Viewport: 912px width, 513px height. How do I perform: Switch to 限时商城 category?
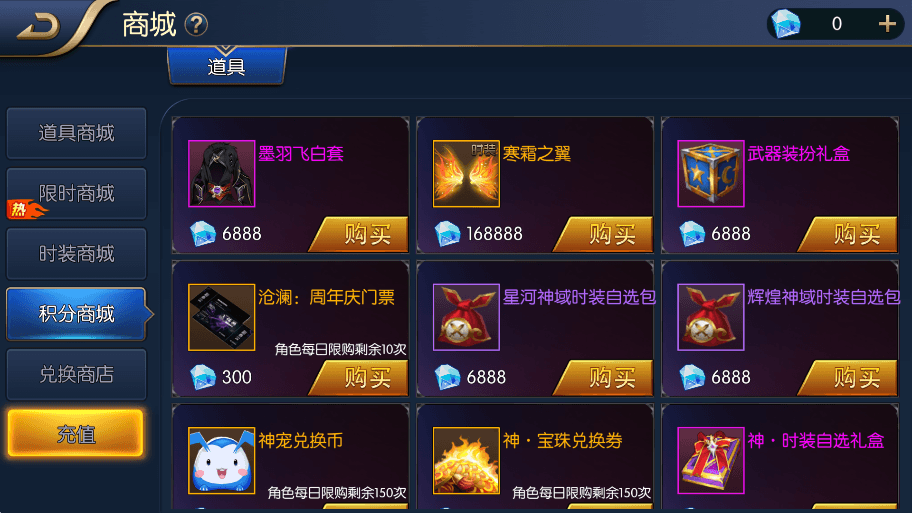click(76, 194)
